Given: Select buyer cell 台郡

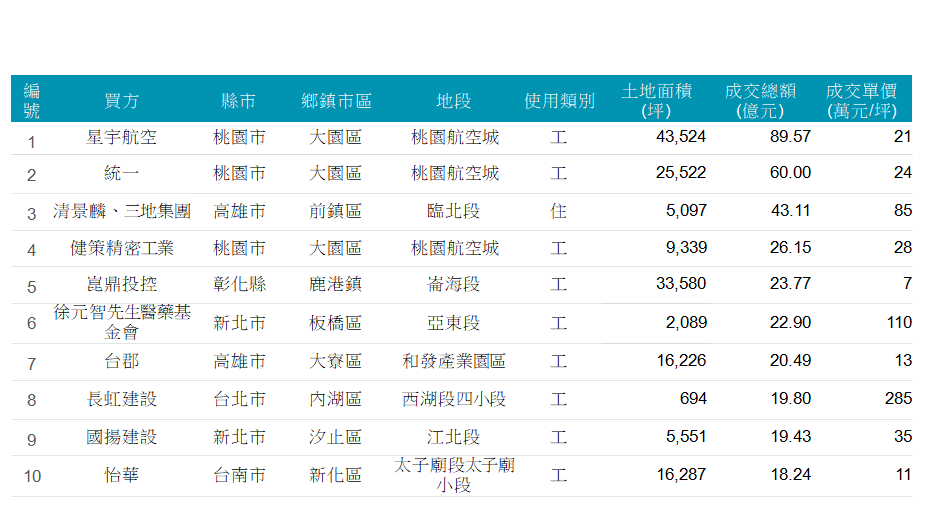Looking at the screenshot, I should click(122, 361).
